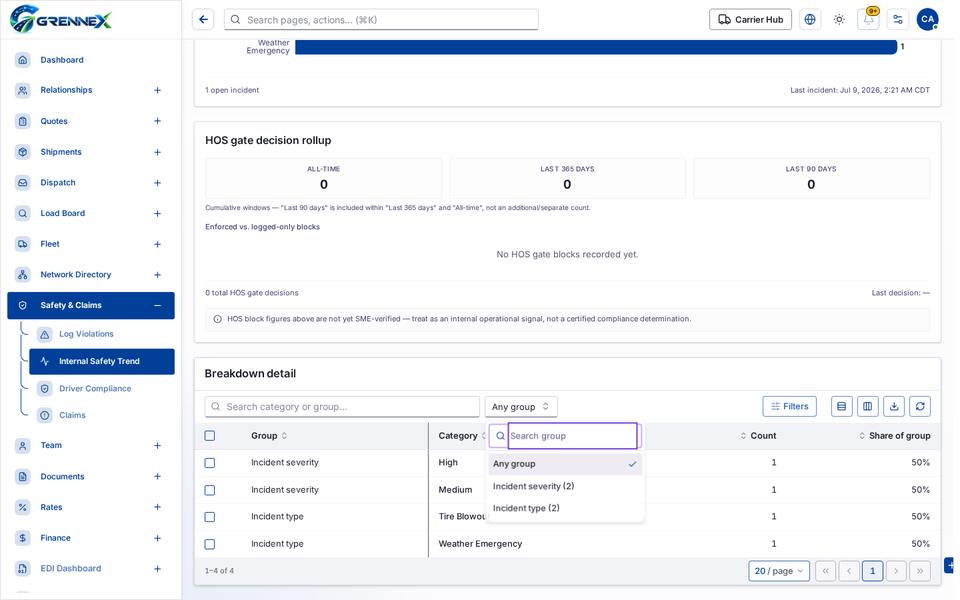
Task: Open the Filters button
Action: pos(789,407)
